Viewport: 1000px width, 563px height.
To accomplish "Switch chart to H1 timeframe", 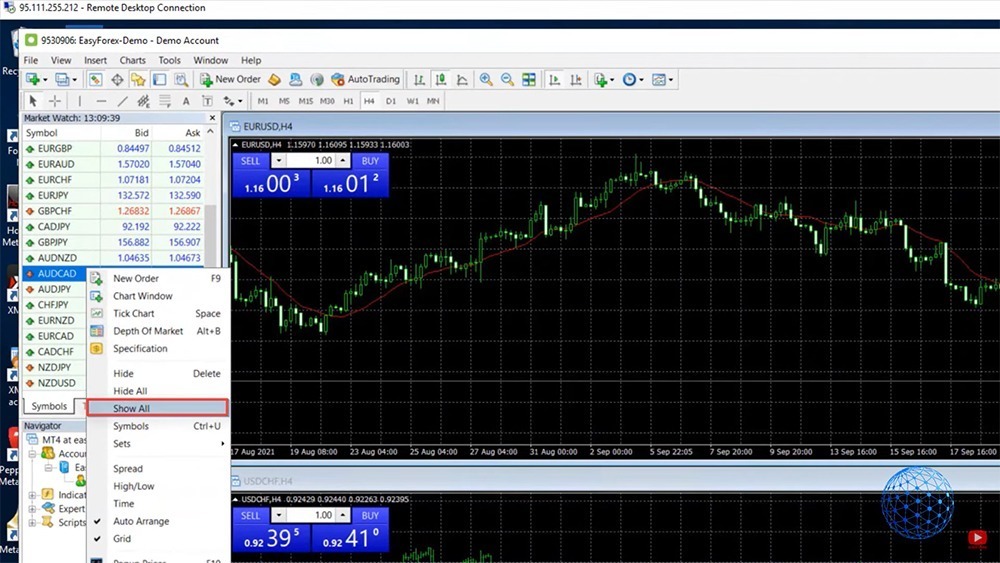I will [x=348, y=101].
